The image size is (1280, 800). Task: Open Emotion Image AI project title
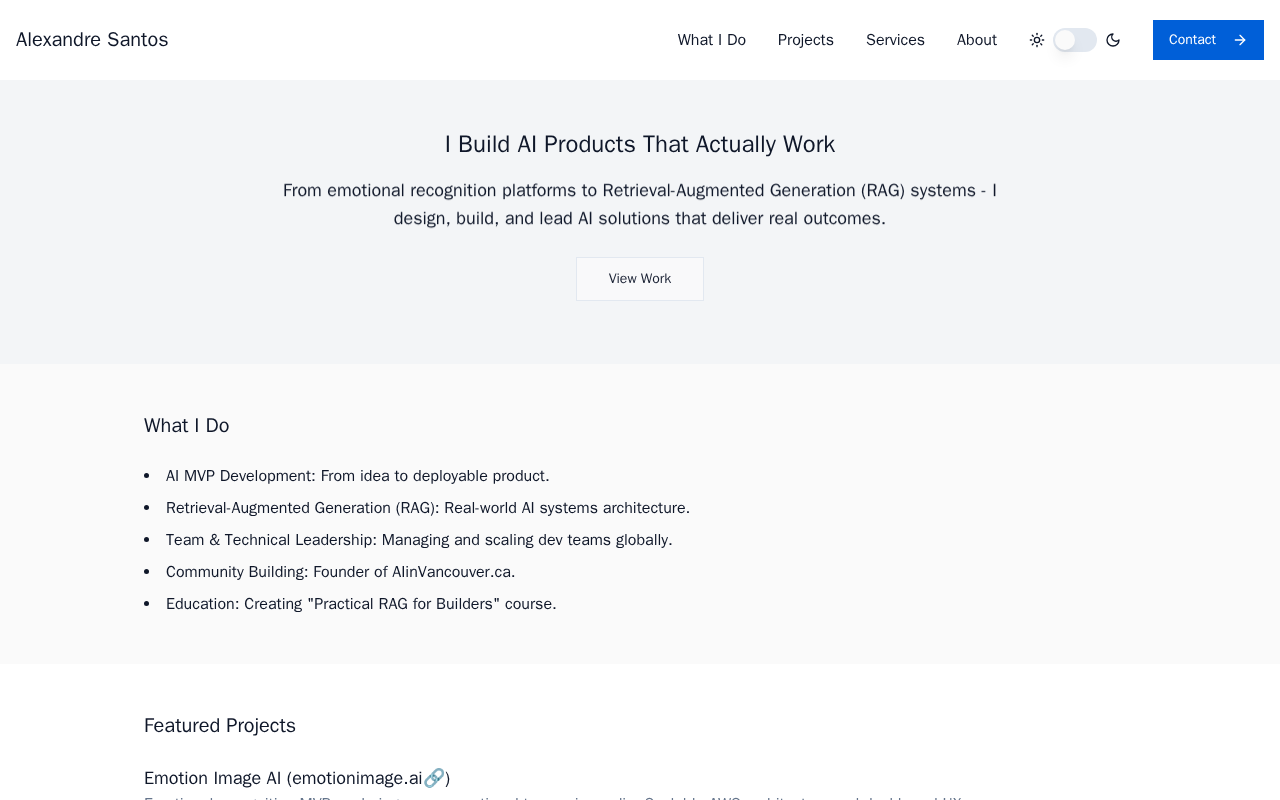click(297, 778)
